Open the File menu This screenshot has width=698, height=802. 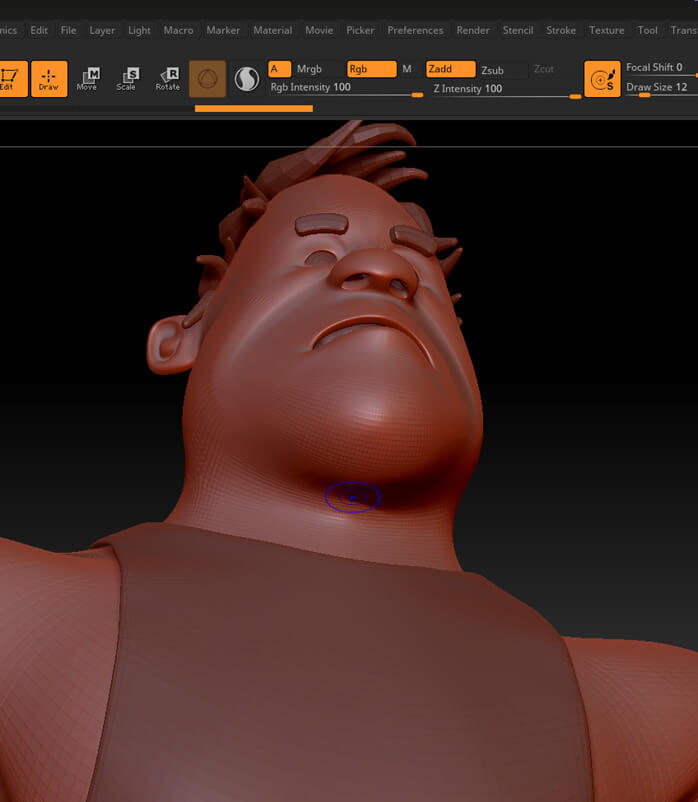[69, 30]
